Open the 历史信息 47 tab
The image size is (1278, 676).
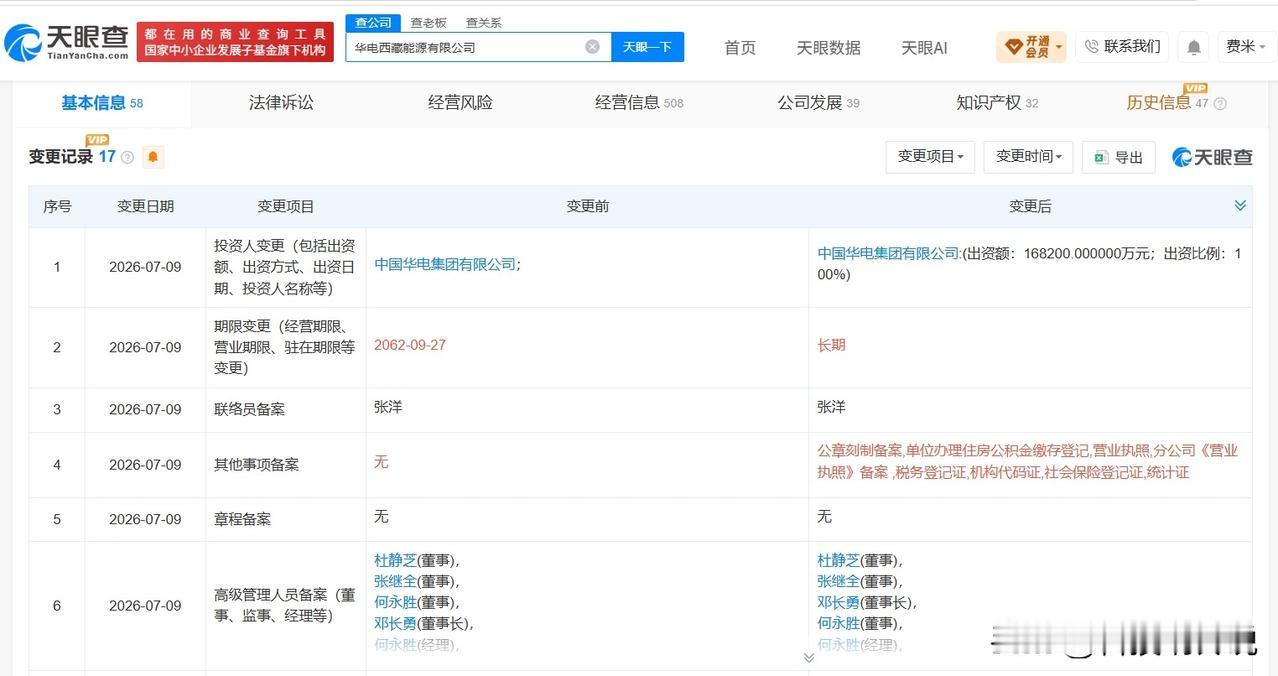point(1167,103)
